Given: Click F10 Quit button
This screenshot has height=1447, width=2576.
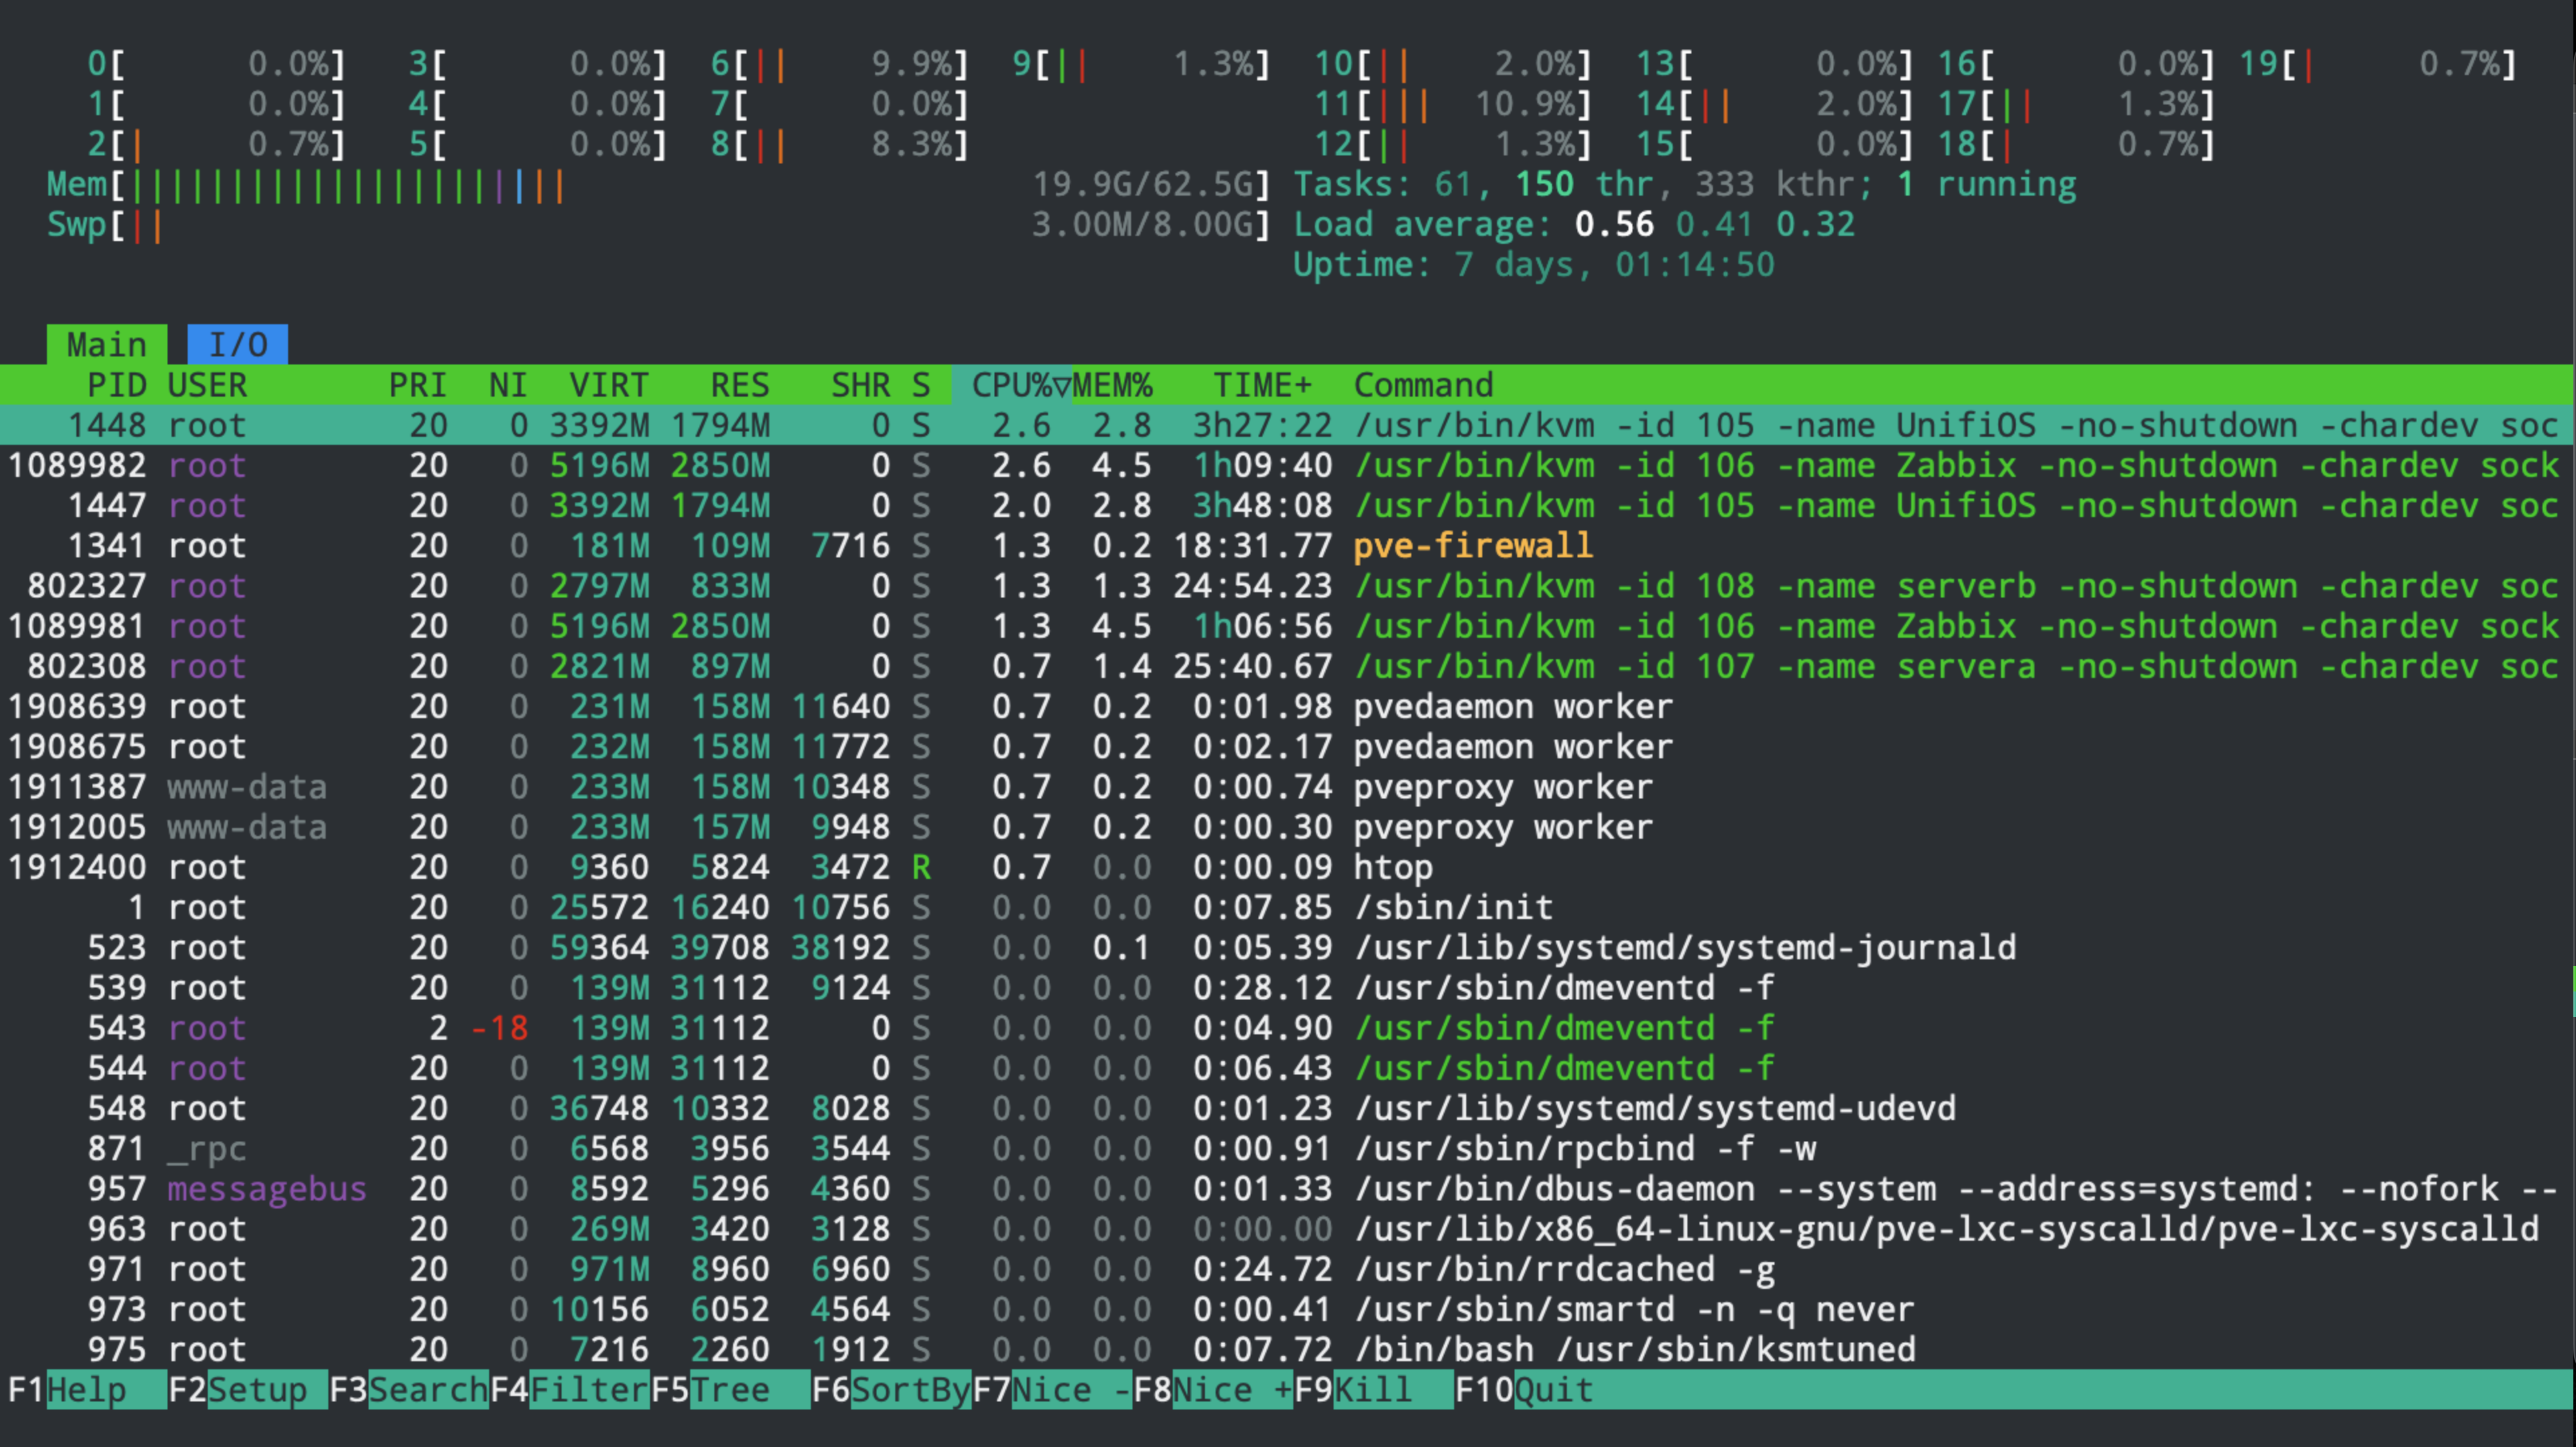Looking at the screenshot, I should click(1525, 1390).
